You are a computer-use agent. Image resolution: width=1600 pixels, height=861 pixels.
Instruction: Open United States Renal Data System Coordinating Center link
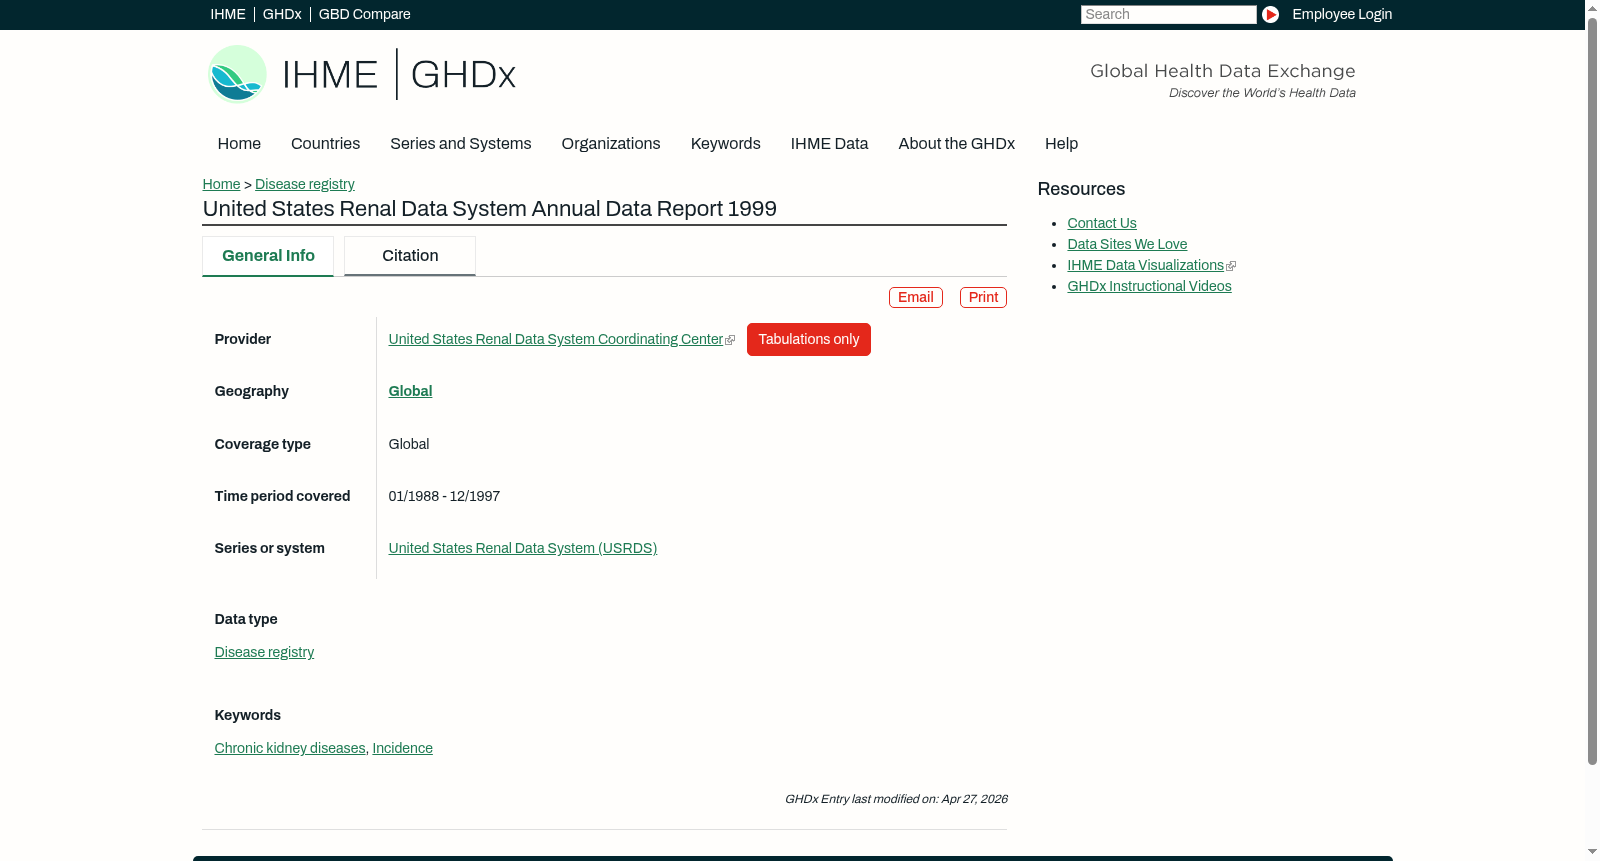coord(555,340)
